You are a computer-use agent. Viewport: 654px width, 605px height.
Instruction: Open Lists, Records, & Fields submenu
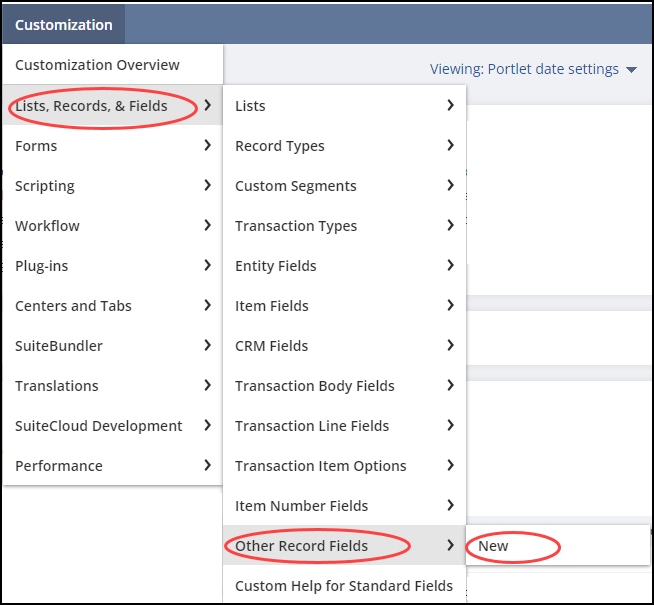(x=91, y=106)
